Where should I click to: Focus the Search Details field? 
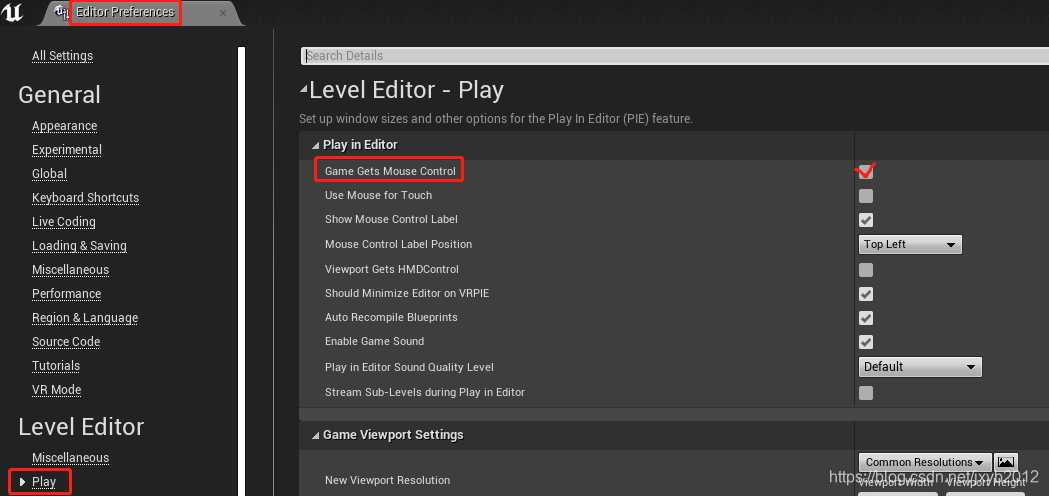click(x=674, y=56)
